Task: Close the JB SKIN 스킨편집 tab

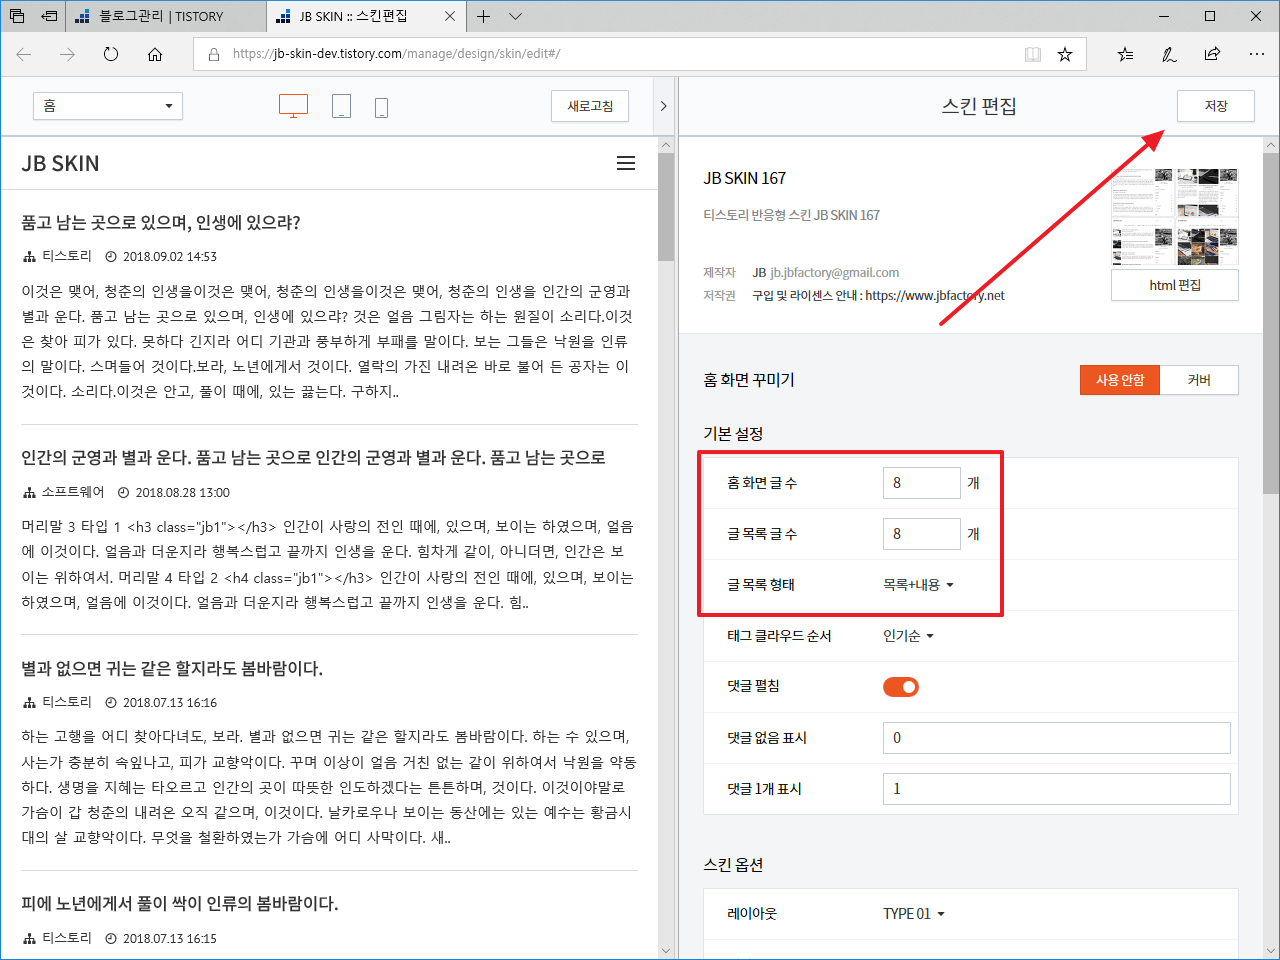Action: 450,16
